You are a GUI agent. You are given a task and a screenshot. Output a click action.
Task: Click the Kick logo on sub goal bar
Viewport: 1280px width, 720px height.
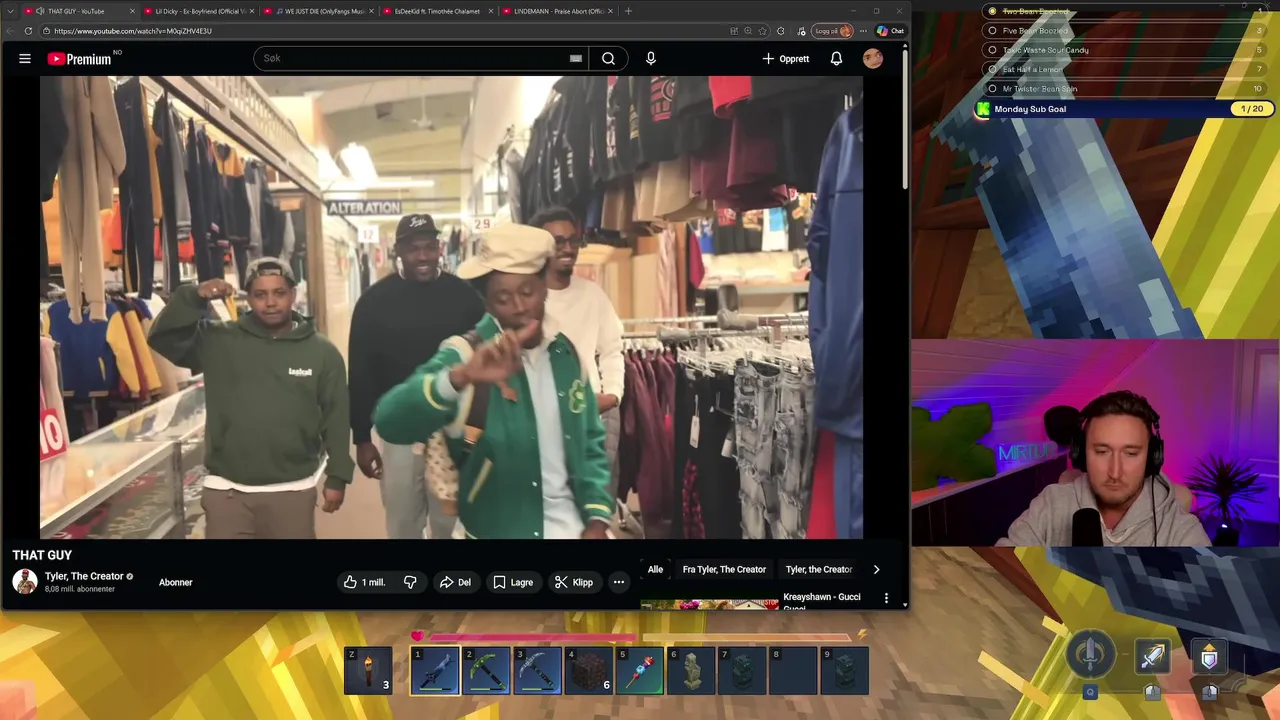tap(983, 109)
